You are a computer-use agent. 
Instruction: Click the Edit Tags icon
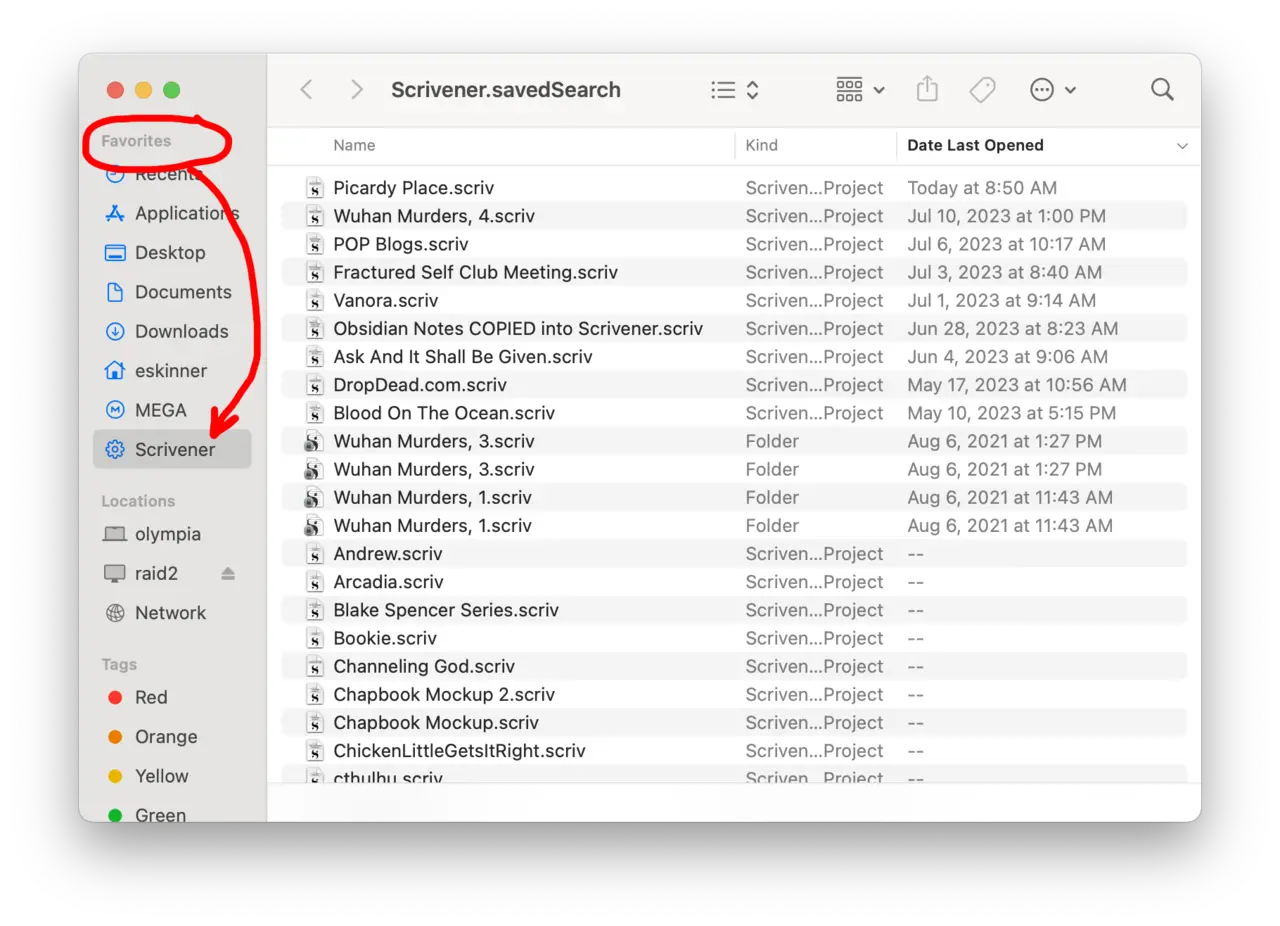[x=982, y=90]
